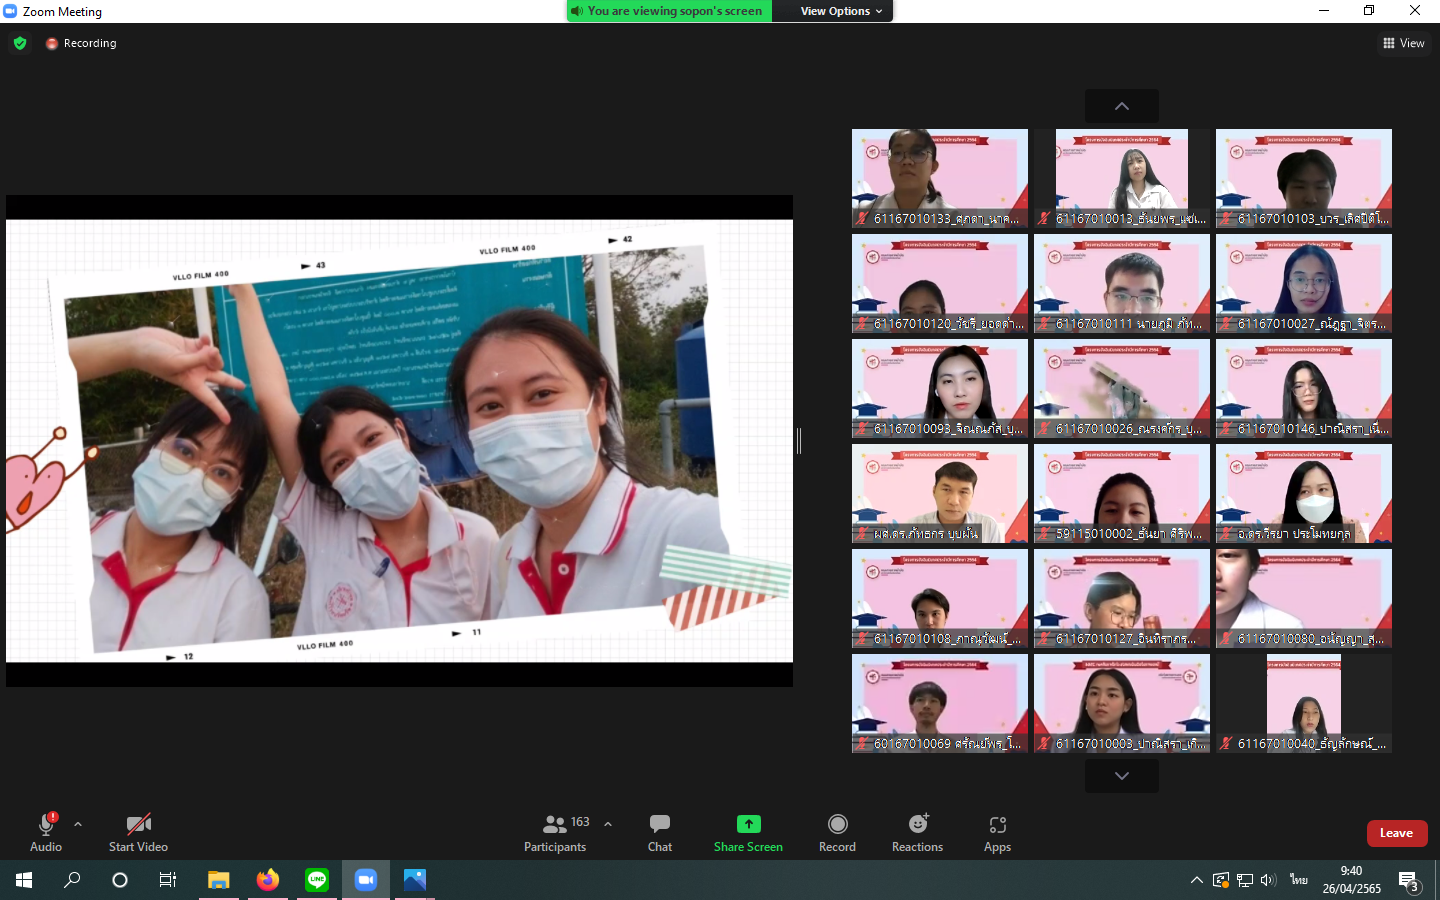
Task: Toggle the Thai input language indicator
Action: pos(1298,880)
